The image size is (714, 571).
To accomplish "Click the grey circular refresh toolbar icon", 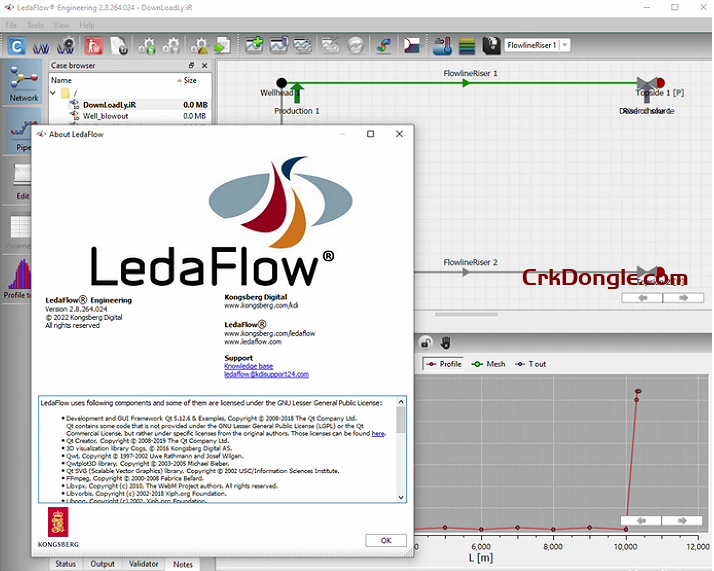I will (356, 46).
